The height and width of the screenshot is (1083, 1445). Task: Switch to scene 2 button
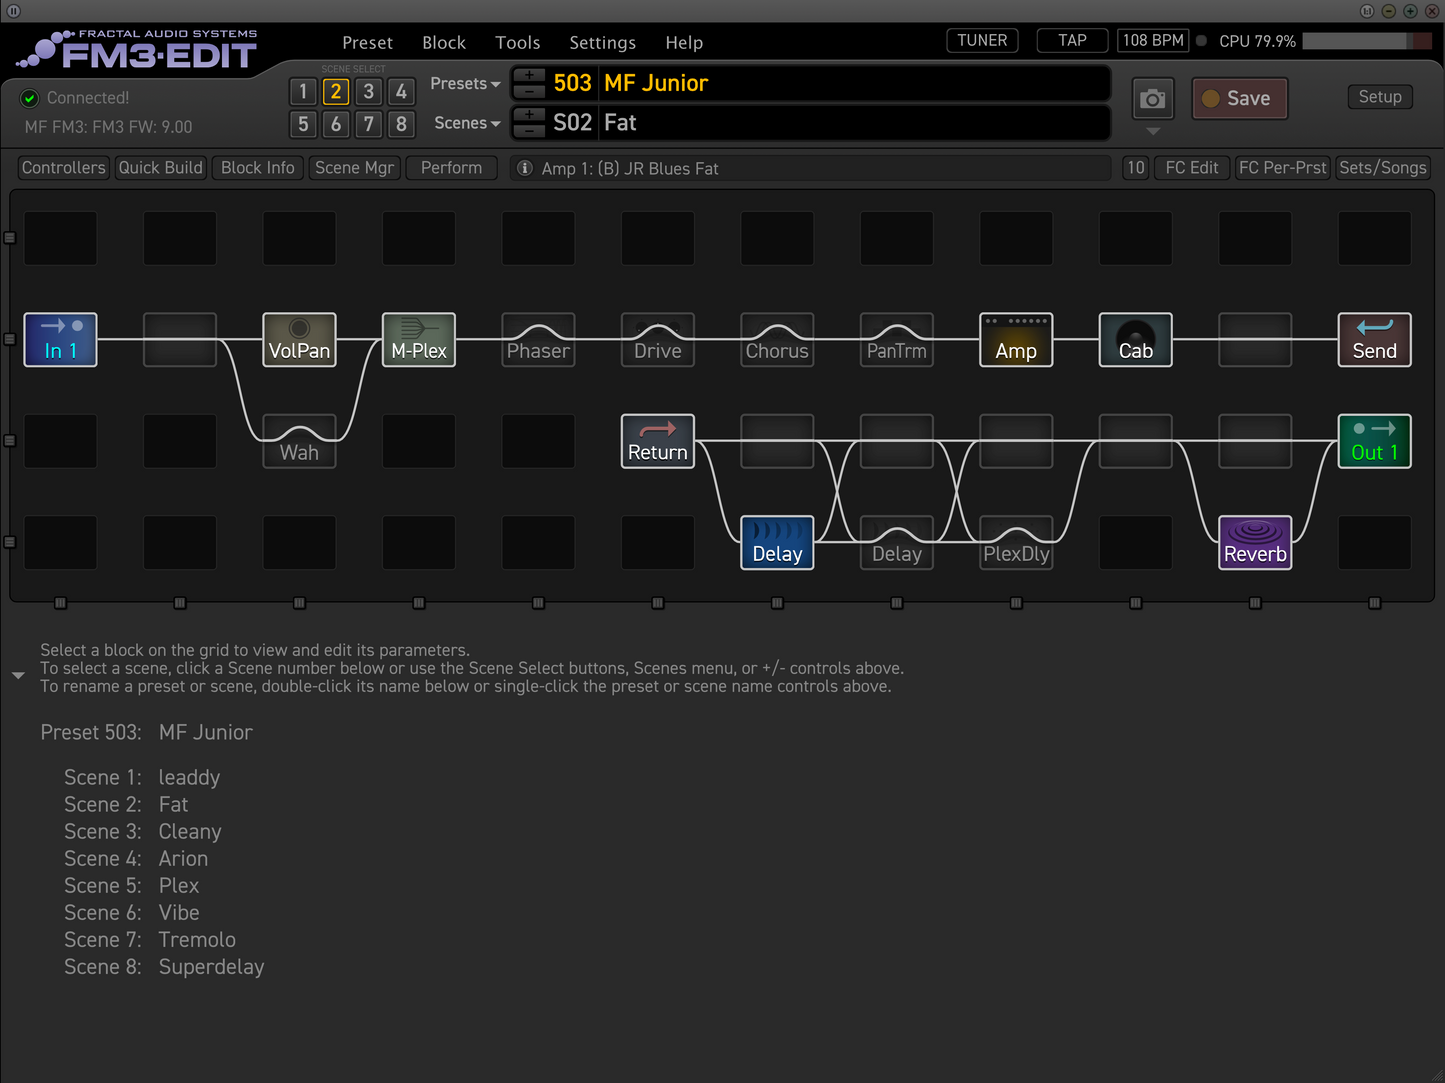[336, 92]
